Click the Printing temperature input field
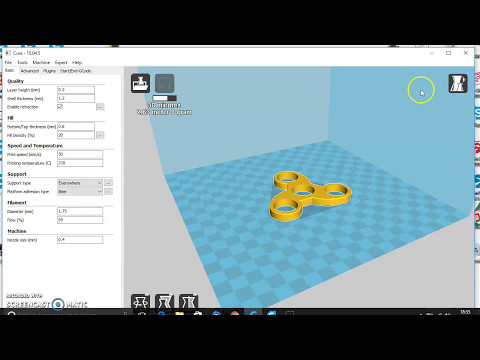Screen dimensions: 480x360 coord(80,163)
